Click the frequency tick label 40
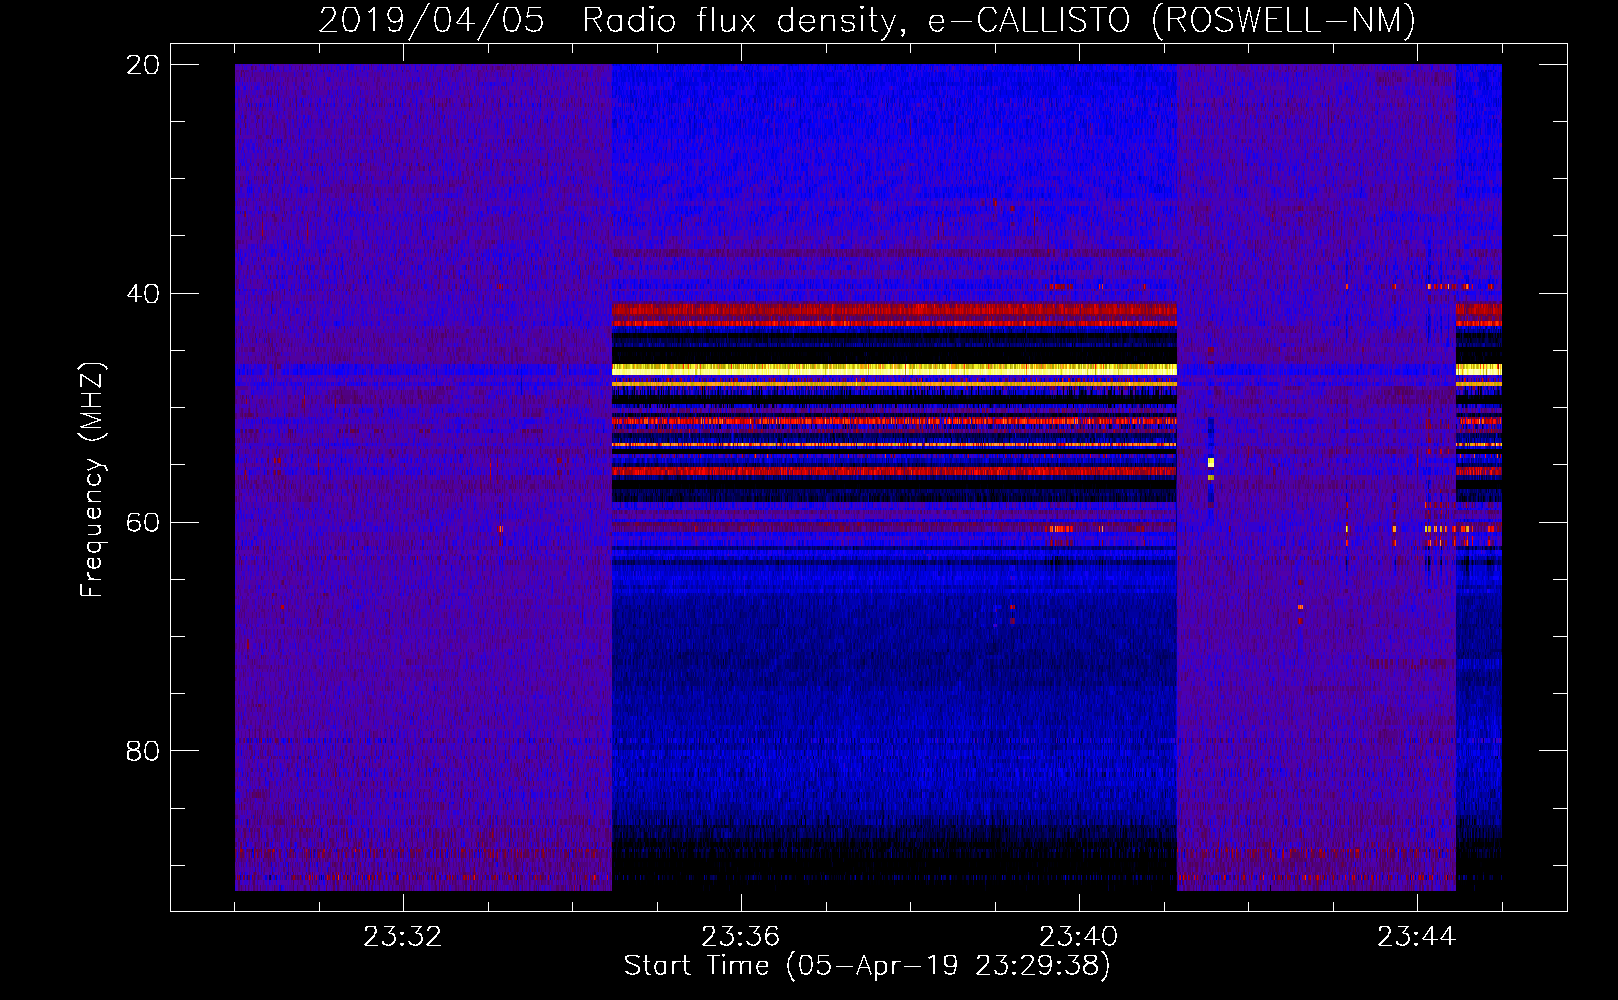The width and height of the screenshot is (1618, 1000). pyautogui.click(x=142, y=294)
